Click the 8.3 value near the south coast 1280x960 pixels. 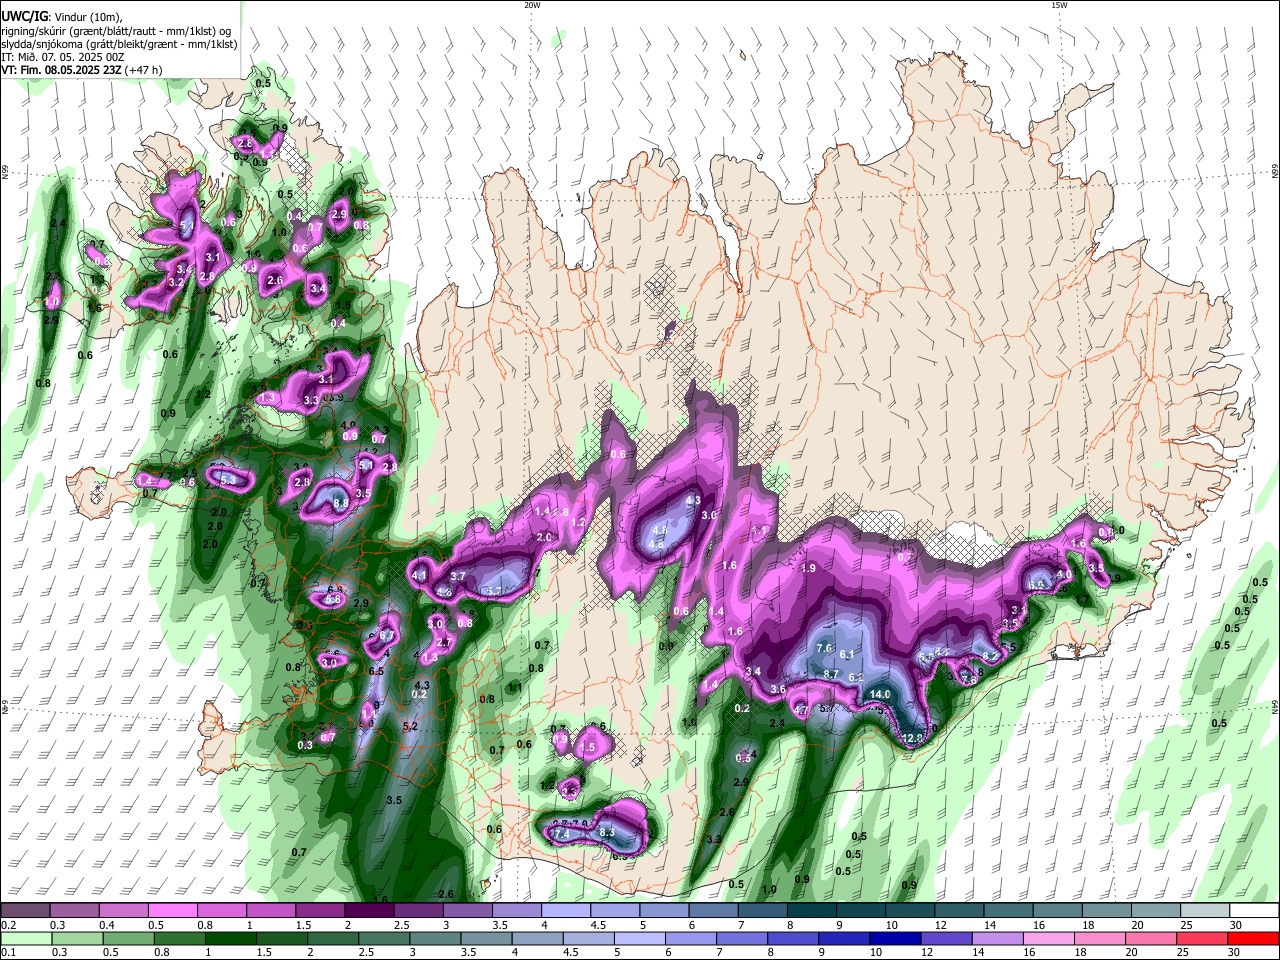[606, 832]
